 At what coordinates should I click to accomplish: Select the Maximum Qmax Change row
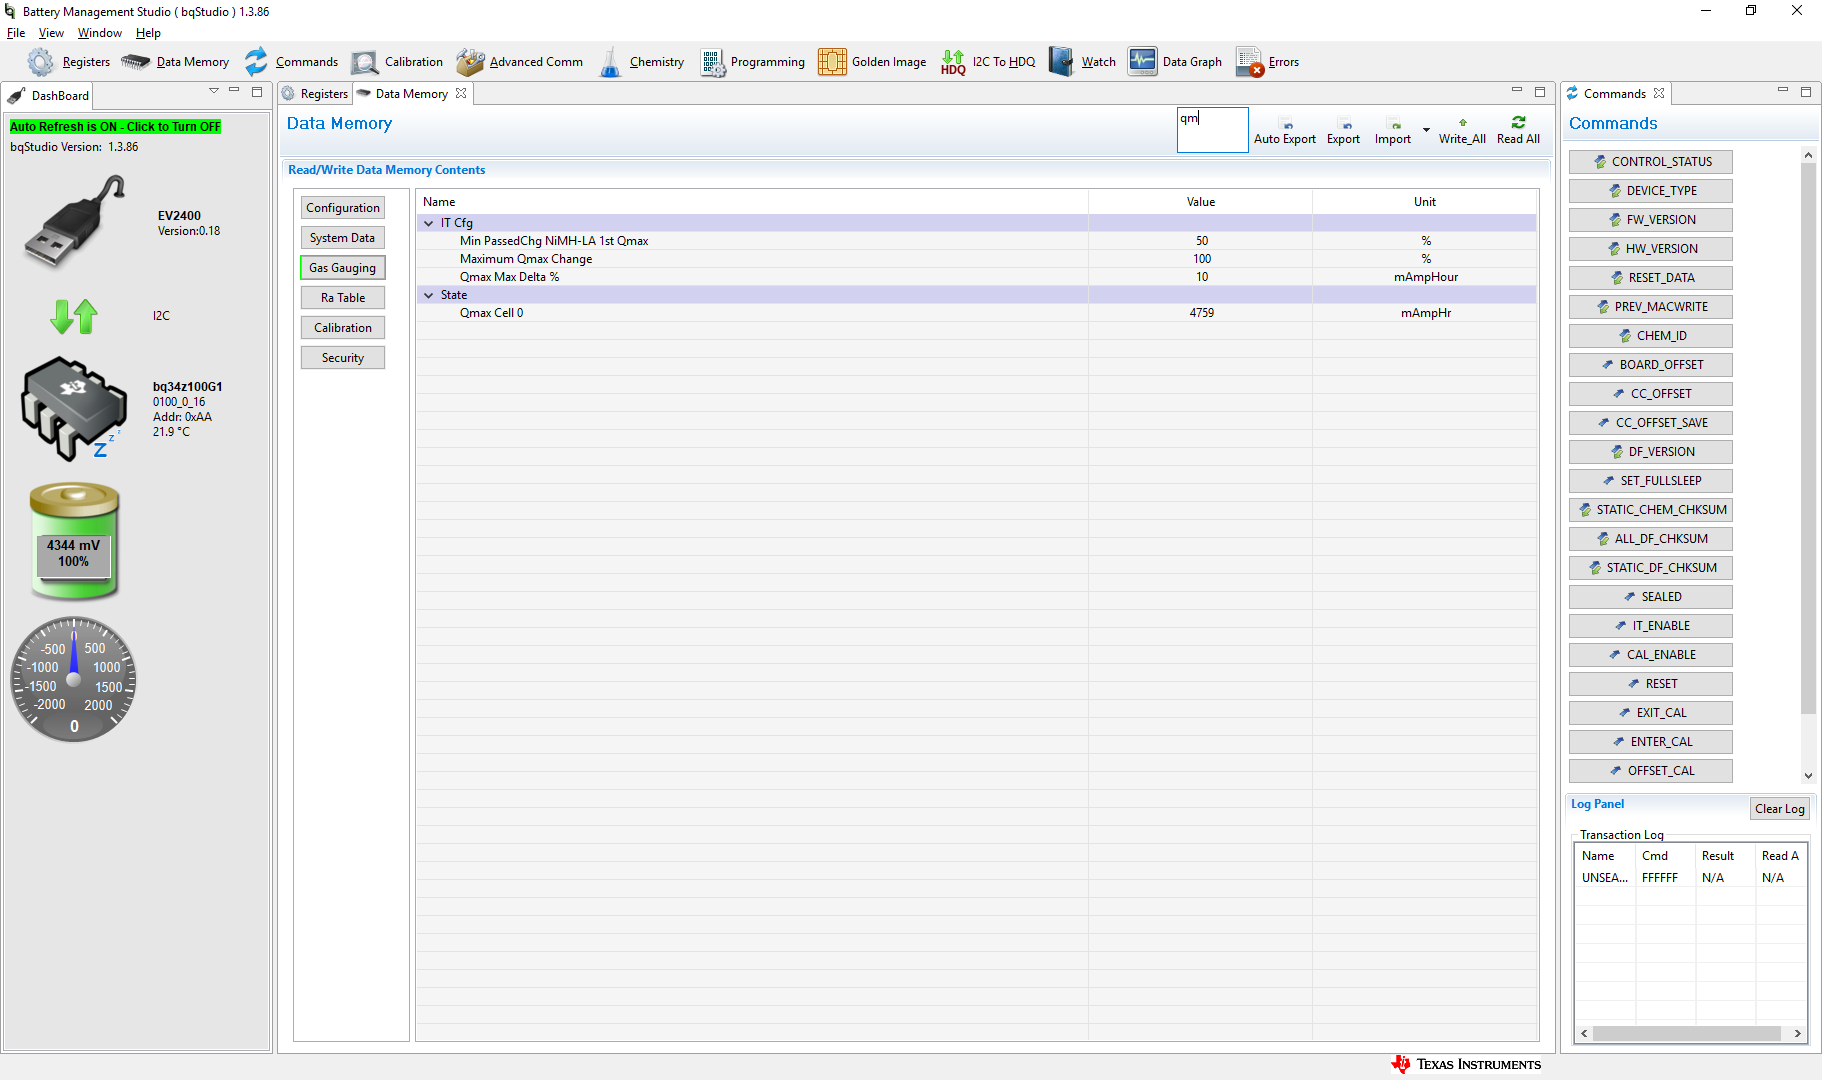pos(976,259)
